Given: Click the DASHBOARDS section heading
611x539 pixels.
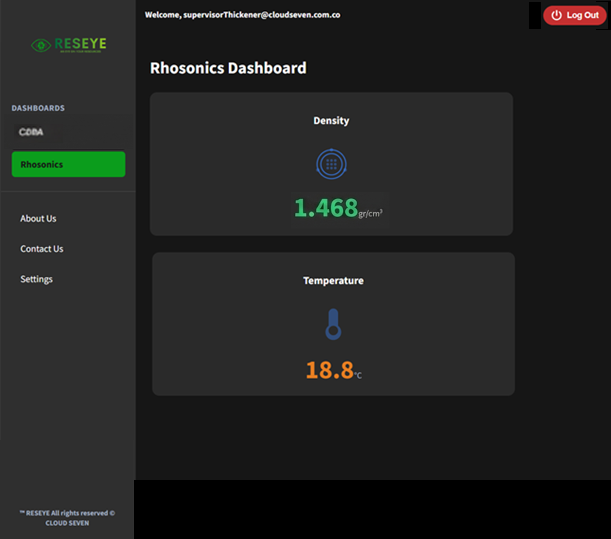Looking at the screenshot, I should click(38, 108).
